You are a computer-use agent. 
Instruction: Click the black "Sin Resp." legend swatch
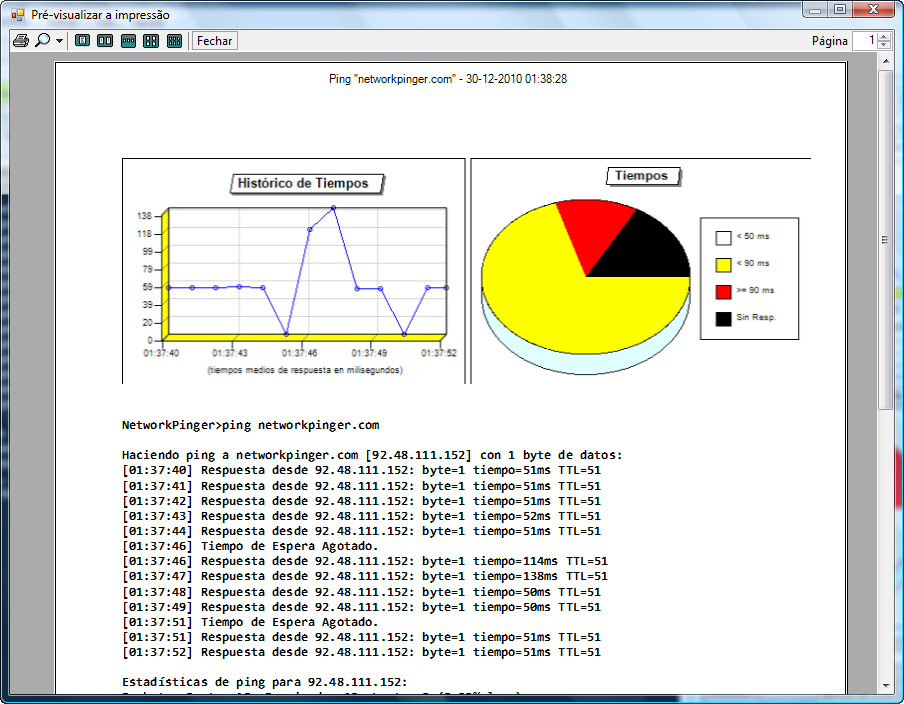tap(724, 319)
